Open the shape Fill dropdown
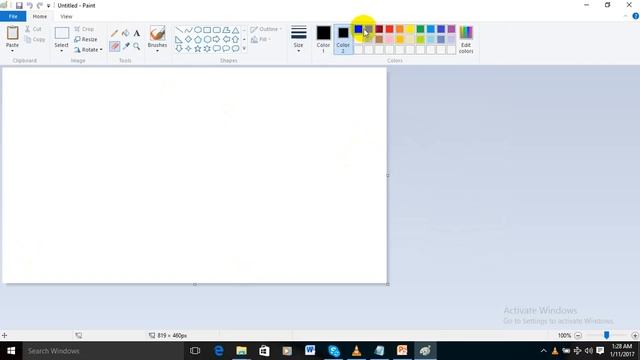 [260, 40]
